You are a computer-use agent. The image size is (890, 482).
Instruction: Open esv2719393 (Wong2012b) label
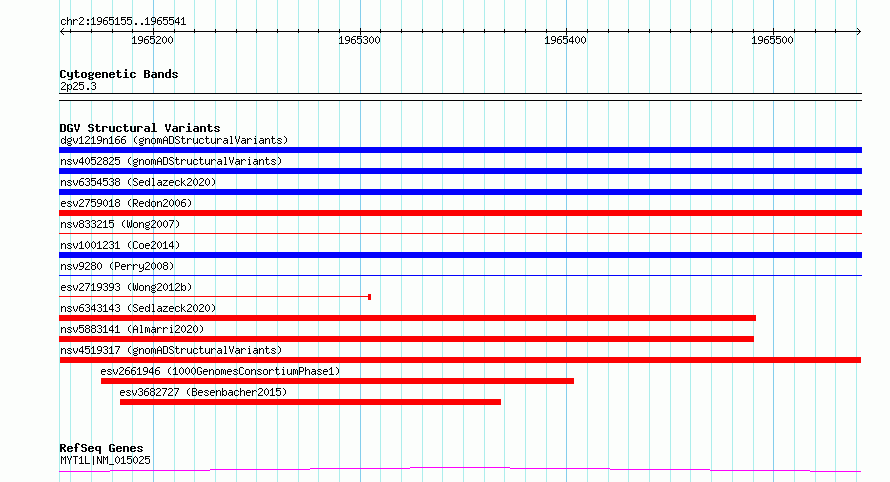[126, 287]
